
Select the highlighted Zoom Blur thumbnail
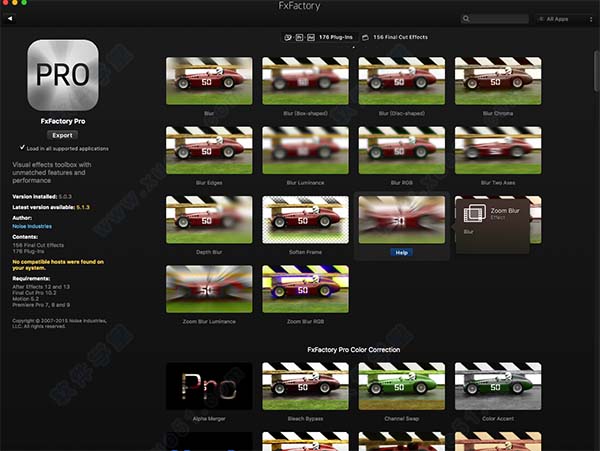pos(402,220)
